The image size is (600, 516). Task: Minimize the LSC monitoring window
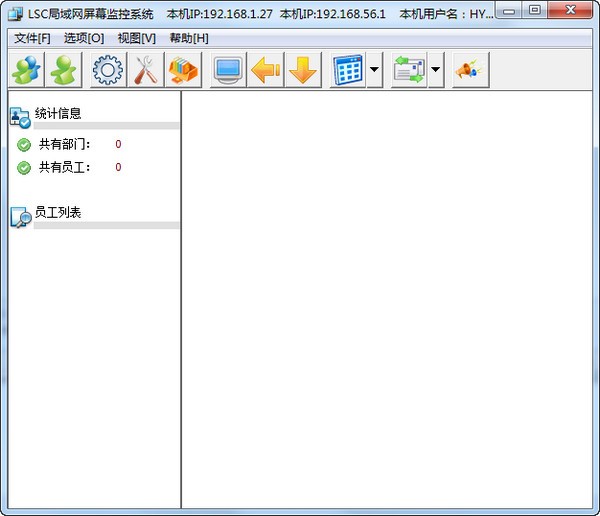pyautogui.click(x=509, y=11)
